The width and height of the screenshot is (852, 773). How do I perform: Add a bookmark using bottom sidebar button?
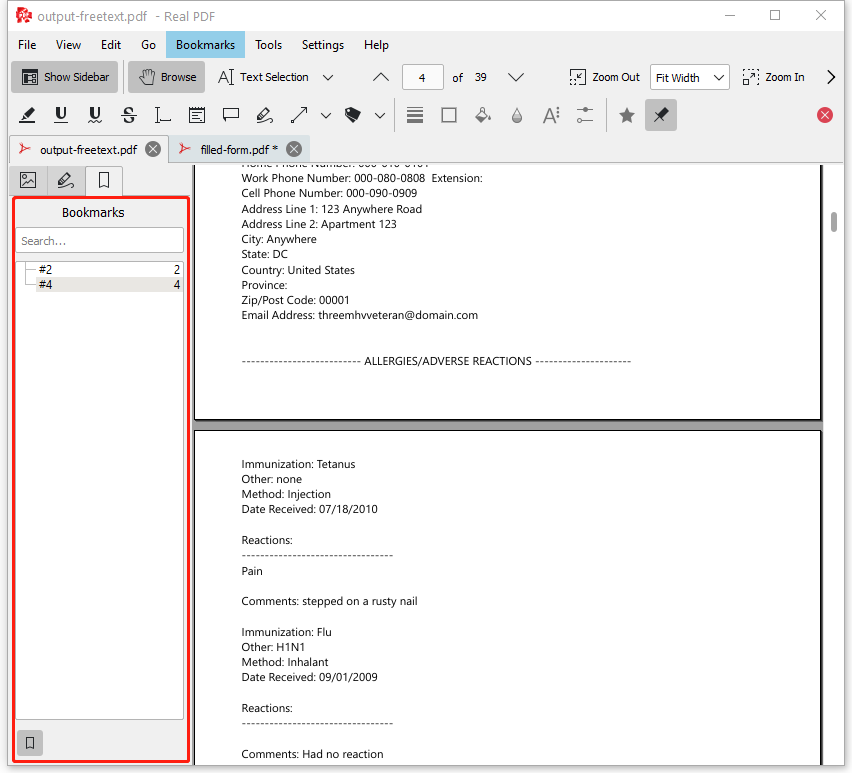[x=30, y=743]
